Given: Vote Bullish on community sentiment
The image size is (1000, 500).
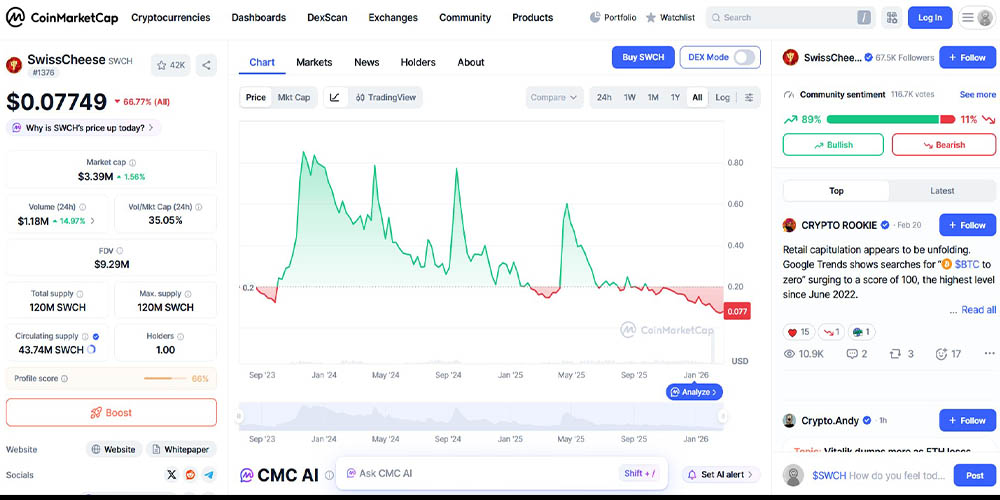Looking at the screenshot, I should tap(834, 145).
